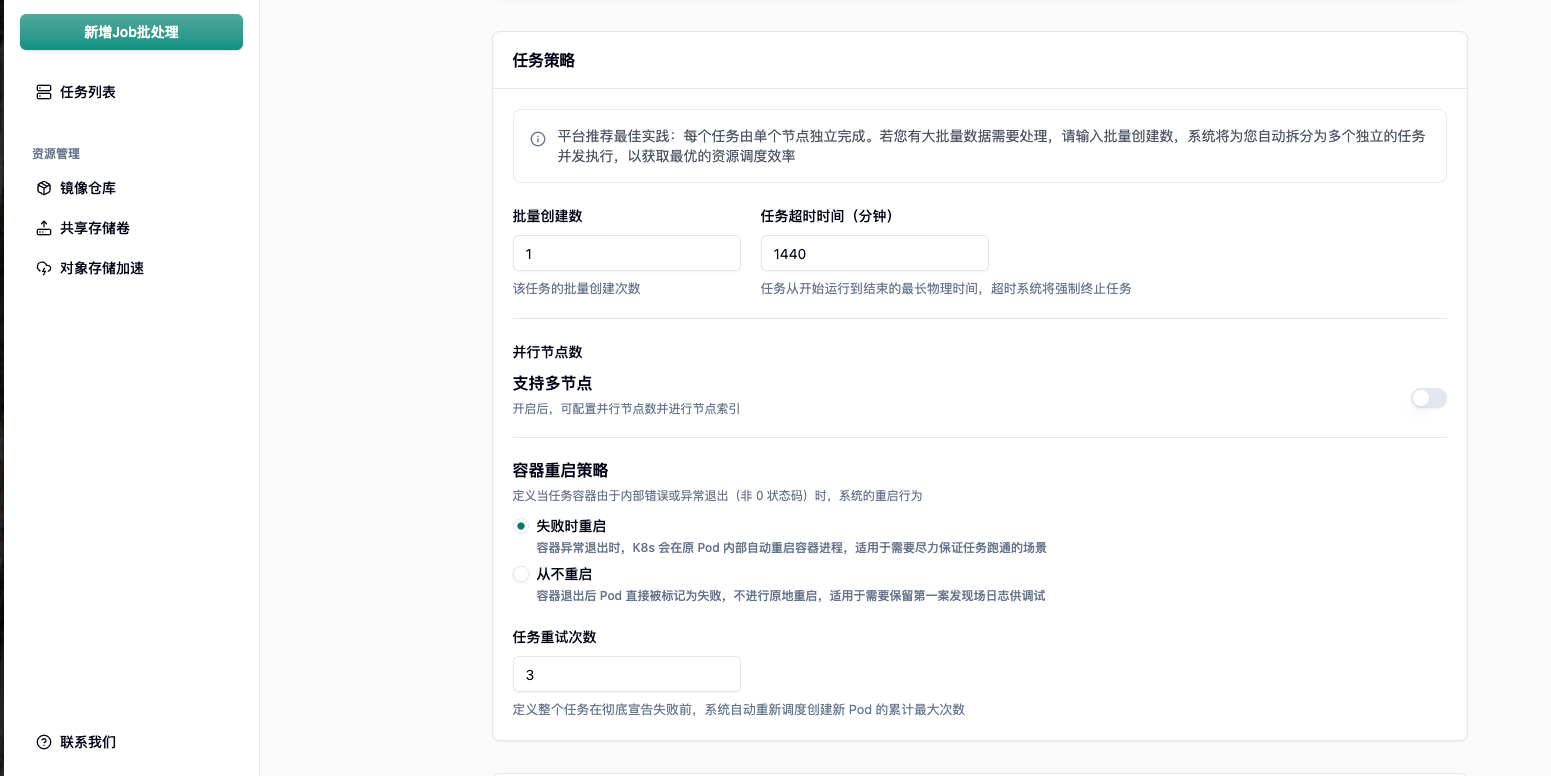Viewport: 1551px width, 776px height.
Task: Open the 任务列表 menu item
Action: [88, 92]
